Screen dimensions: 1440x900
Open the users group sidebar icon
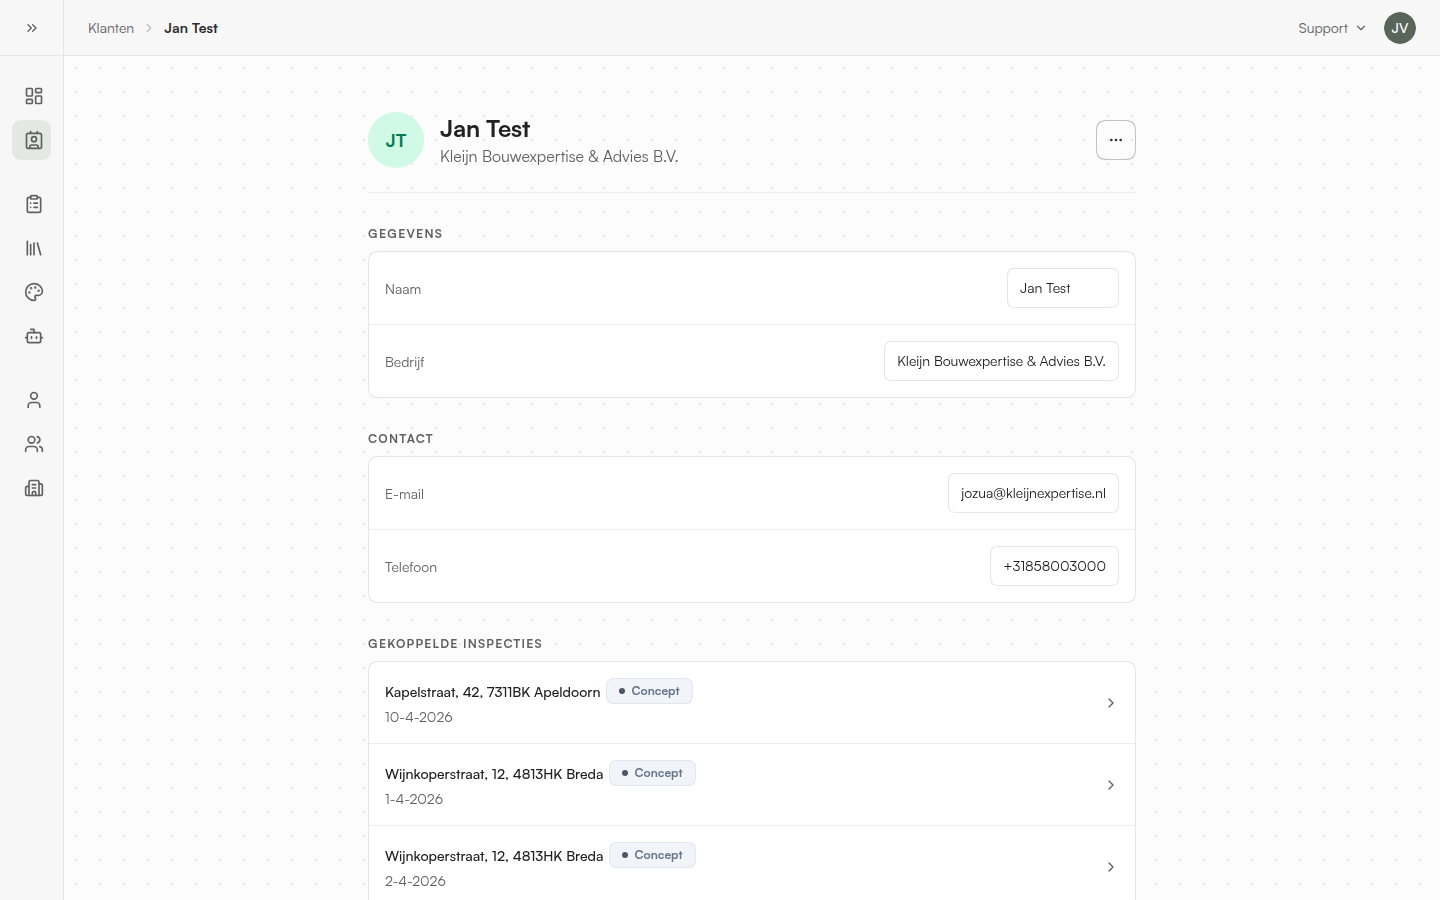point(34,444)
